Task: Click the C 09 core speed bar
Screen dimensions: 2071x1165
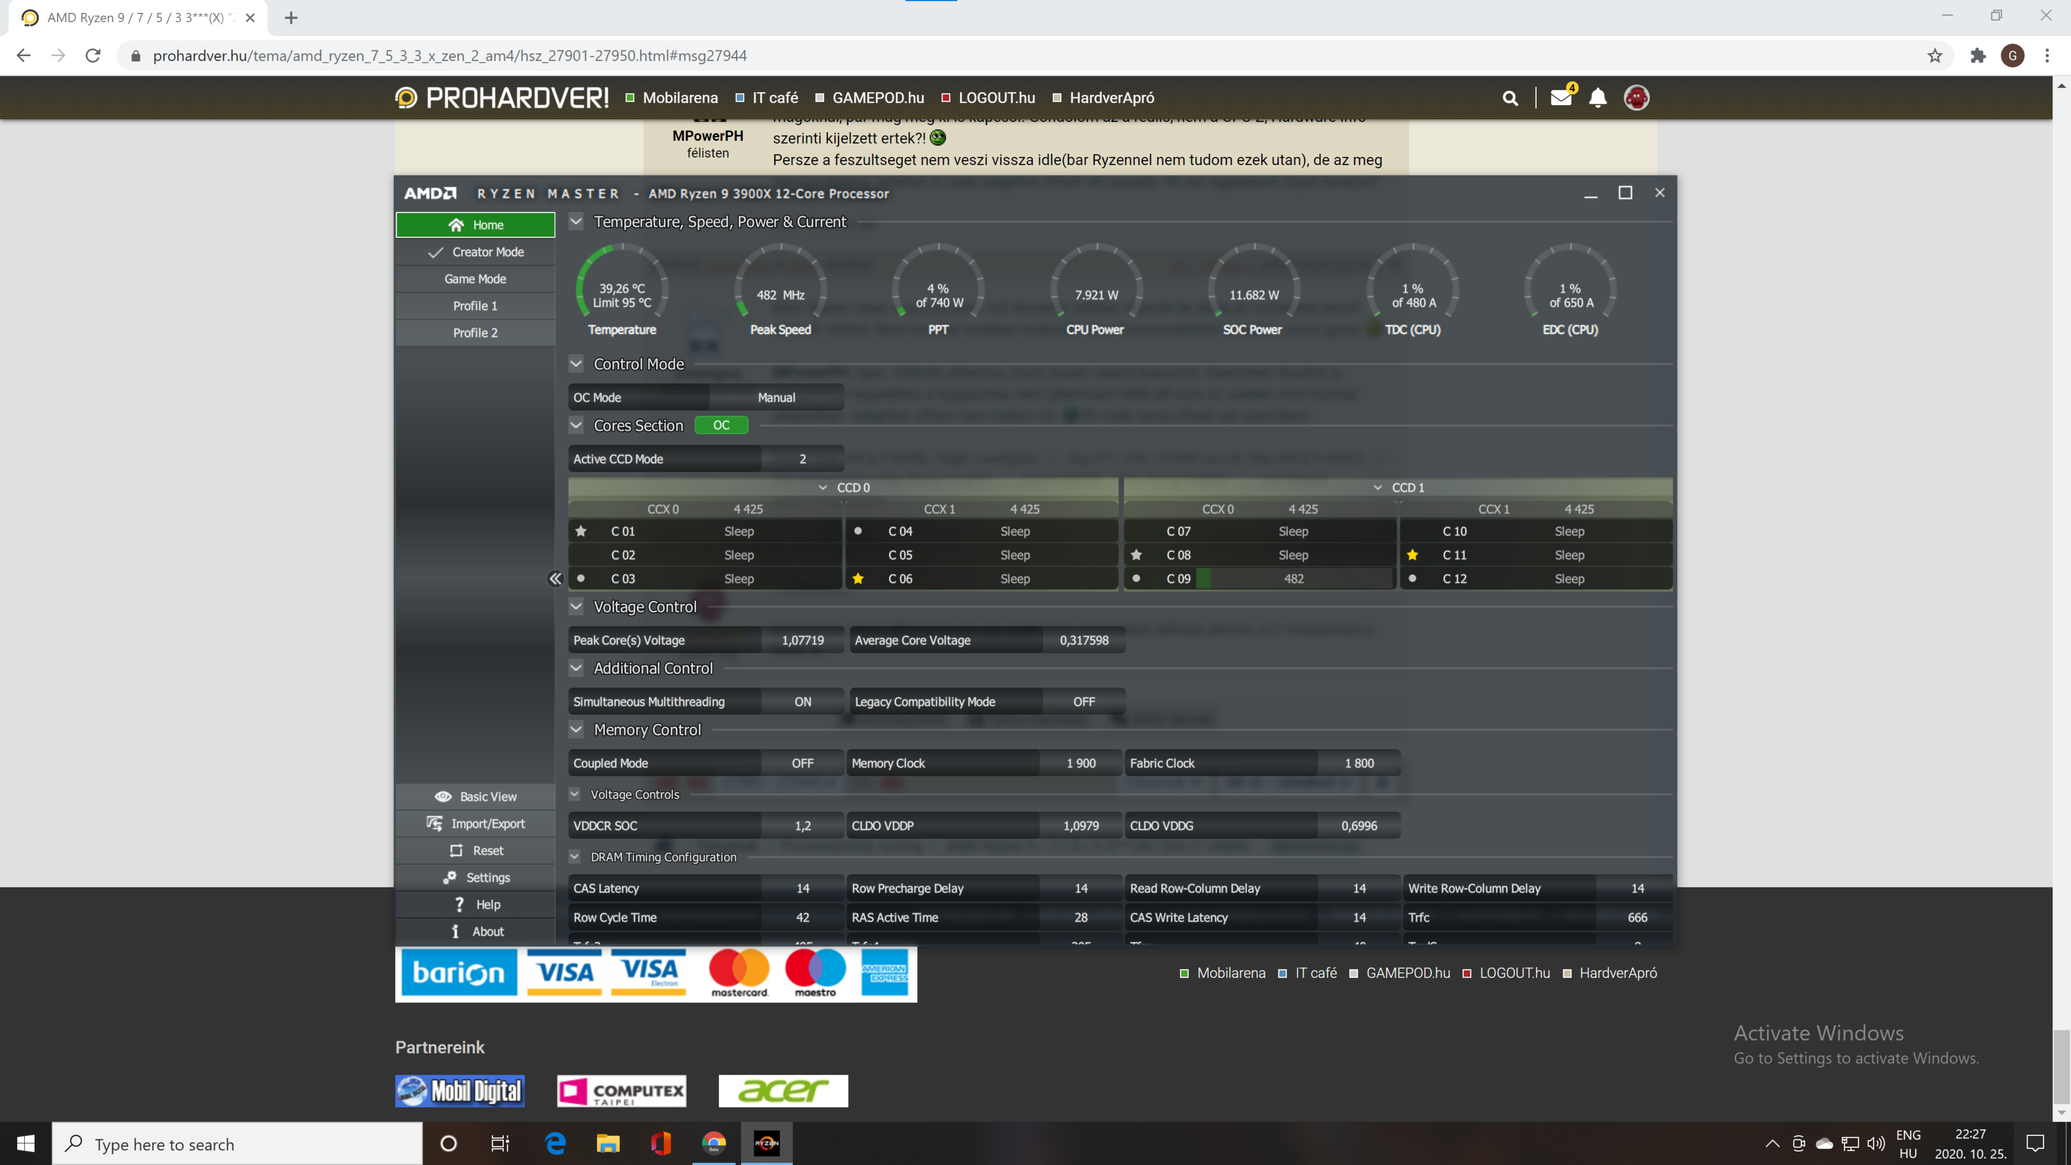Action: (x=1293, y=579)
